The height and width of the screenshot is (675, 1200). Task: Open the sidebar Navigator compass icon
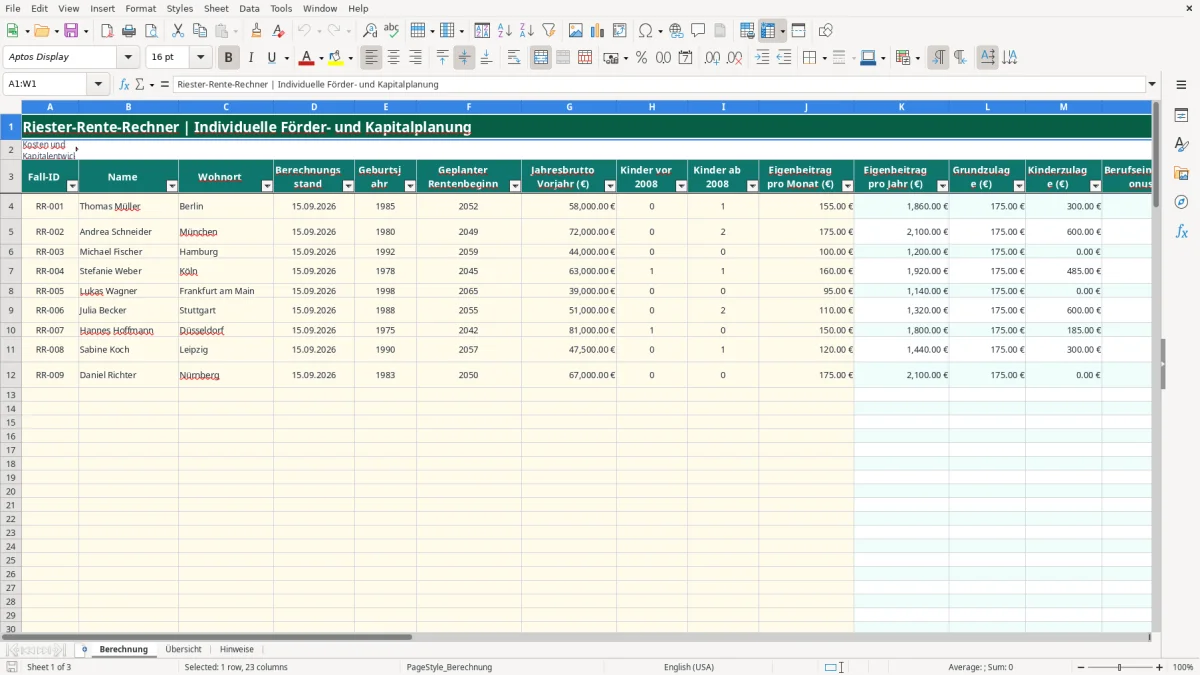pyautogui.click(x=1181, y=202)
